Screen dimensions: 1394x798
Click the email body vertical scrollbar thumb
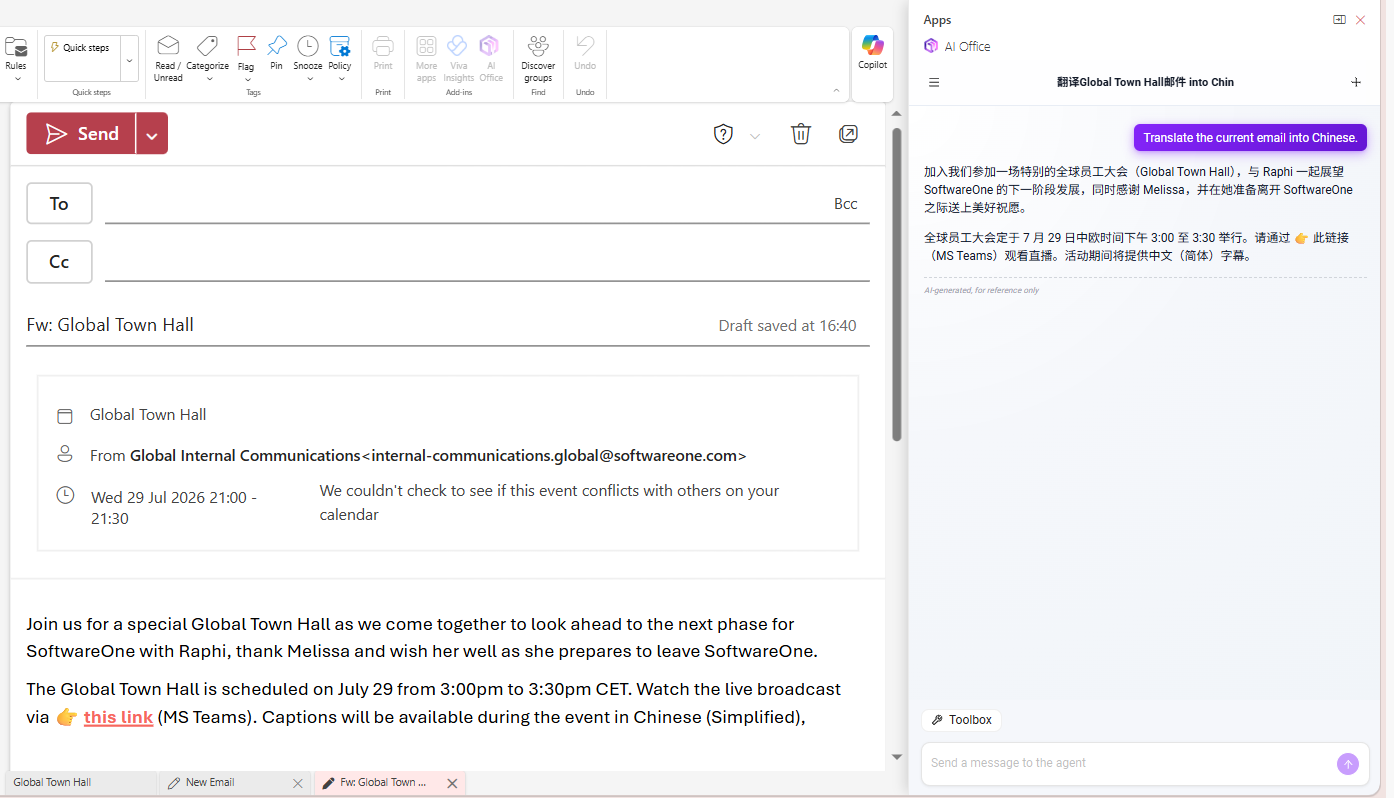(x=897, y=284)
